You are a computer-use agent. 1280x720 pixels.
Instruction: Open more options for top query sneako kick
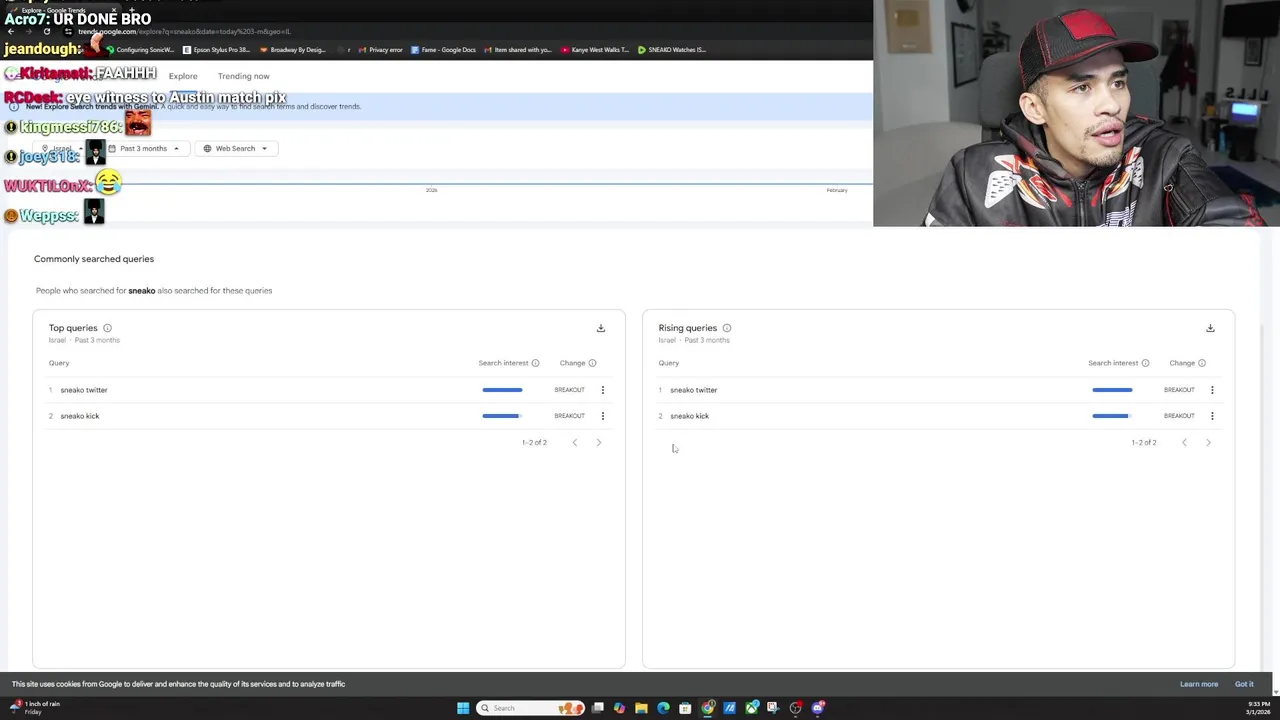pyautogui.click(x=602, y=416)
